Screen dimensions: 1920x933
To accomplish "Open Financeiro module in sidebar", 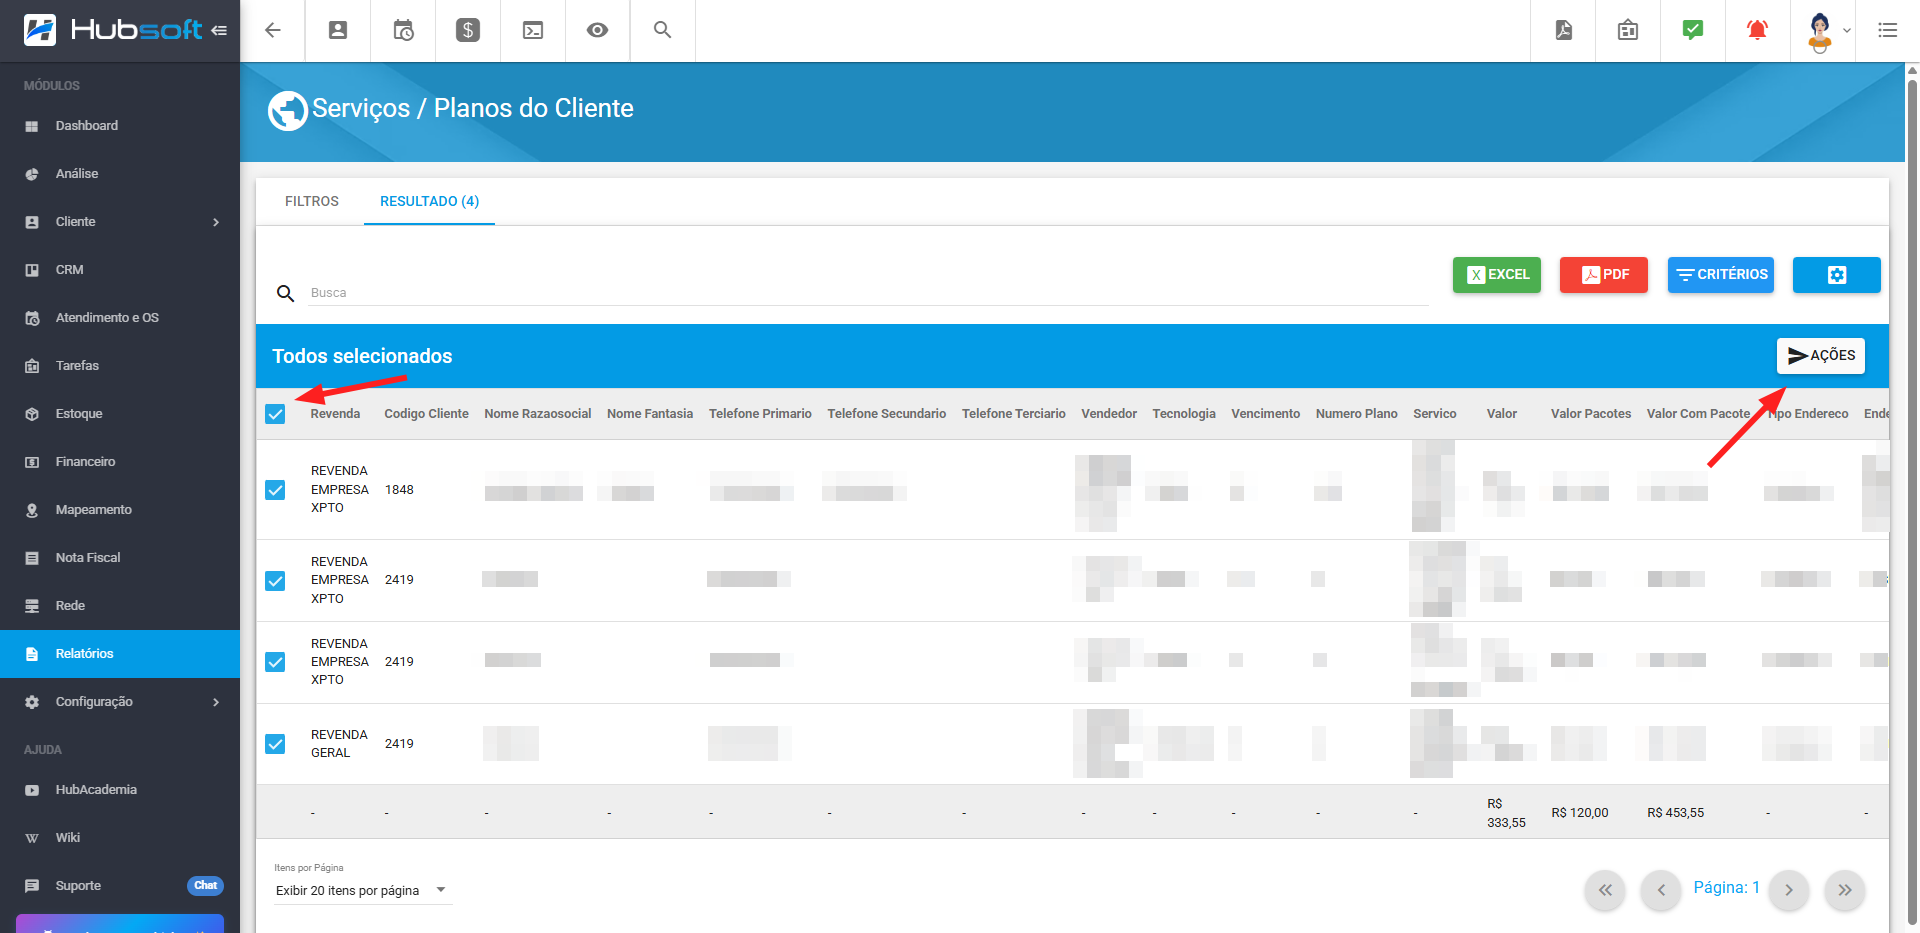I will point(85,462).
